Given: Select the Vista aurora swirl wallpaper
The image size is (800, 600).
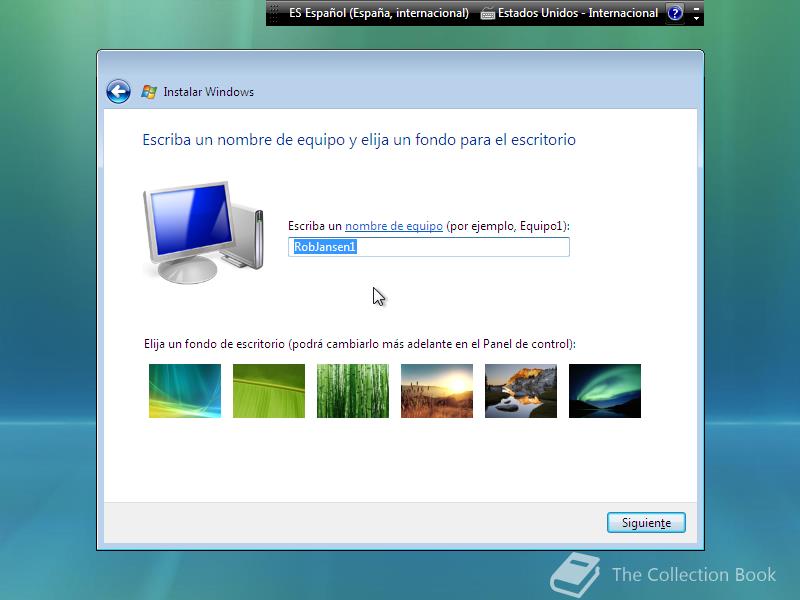Looking at the screenshot, I should tap(185, 391).
